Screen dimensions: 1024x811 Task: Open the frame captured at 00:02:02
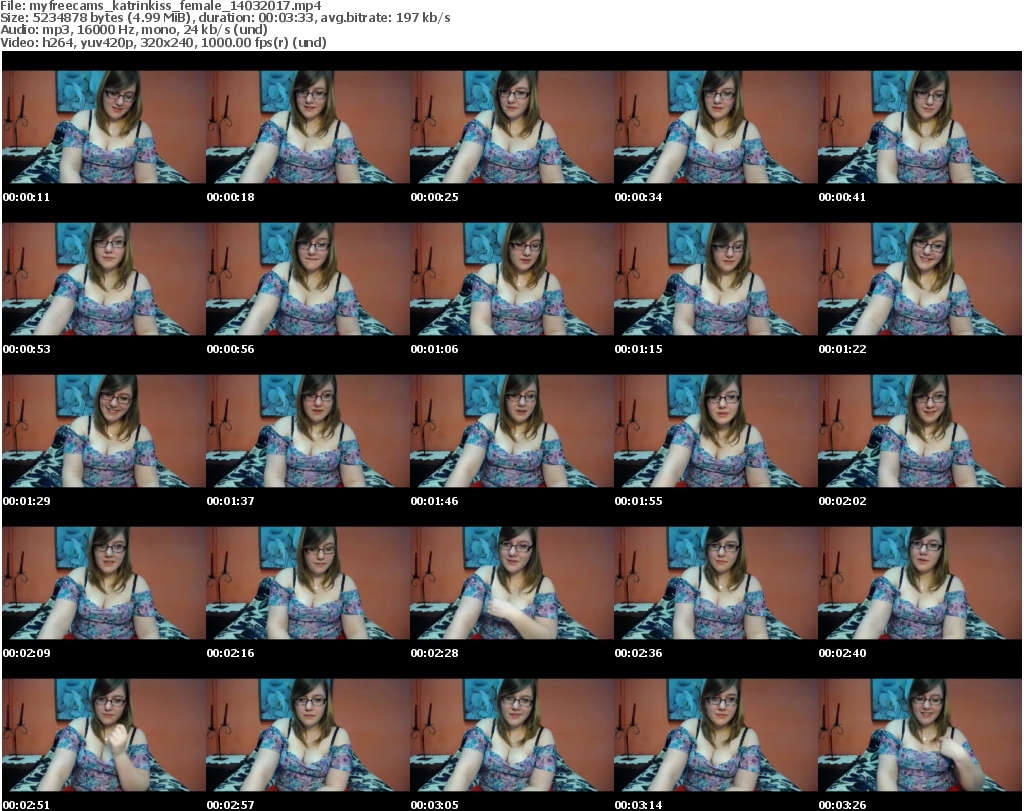tap(920, 431)
